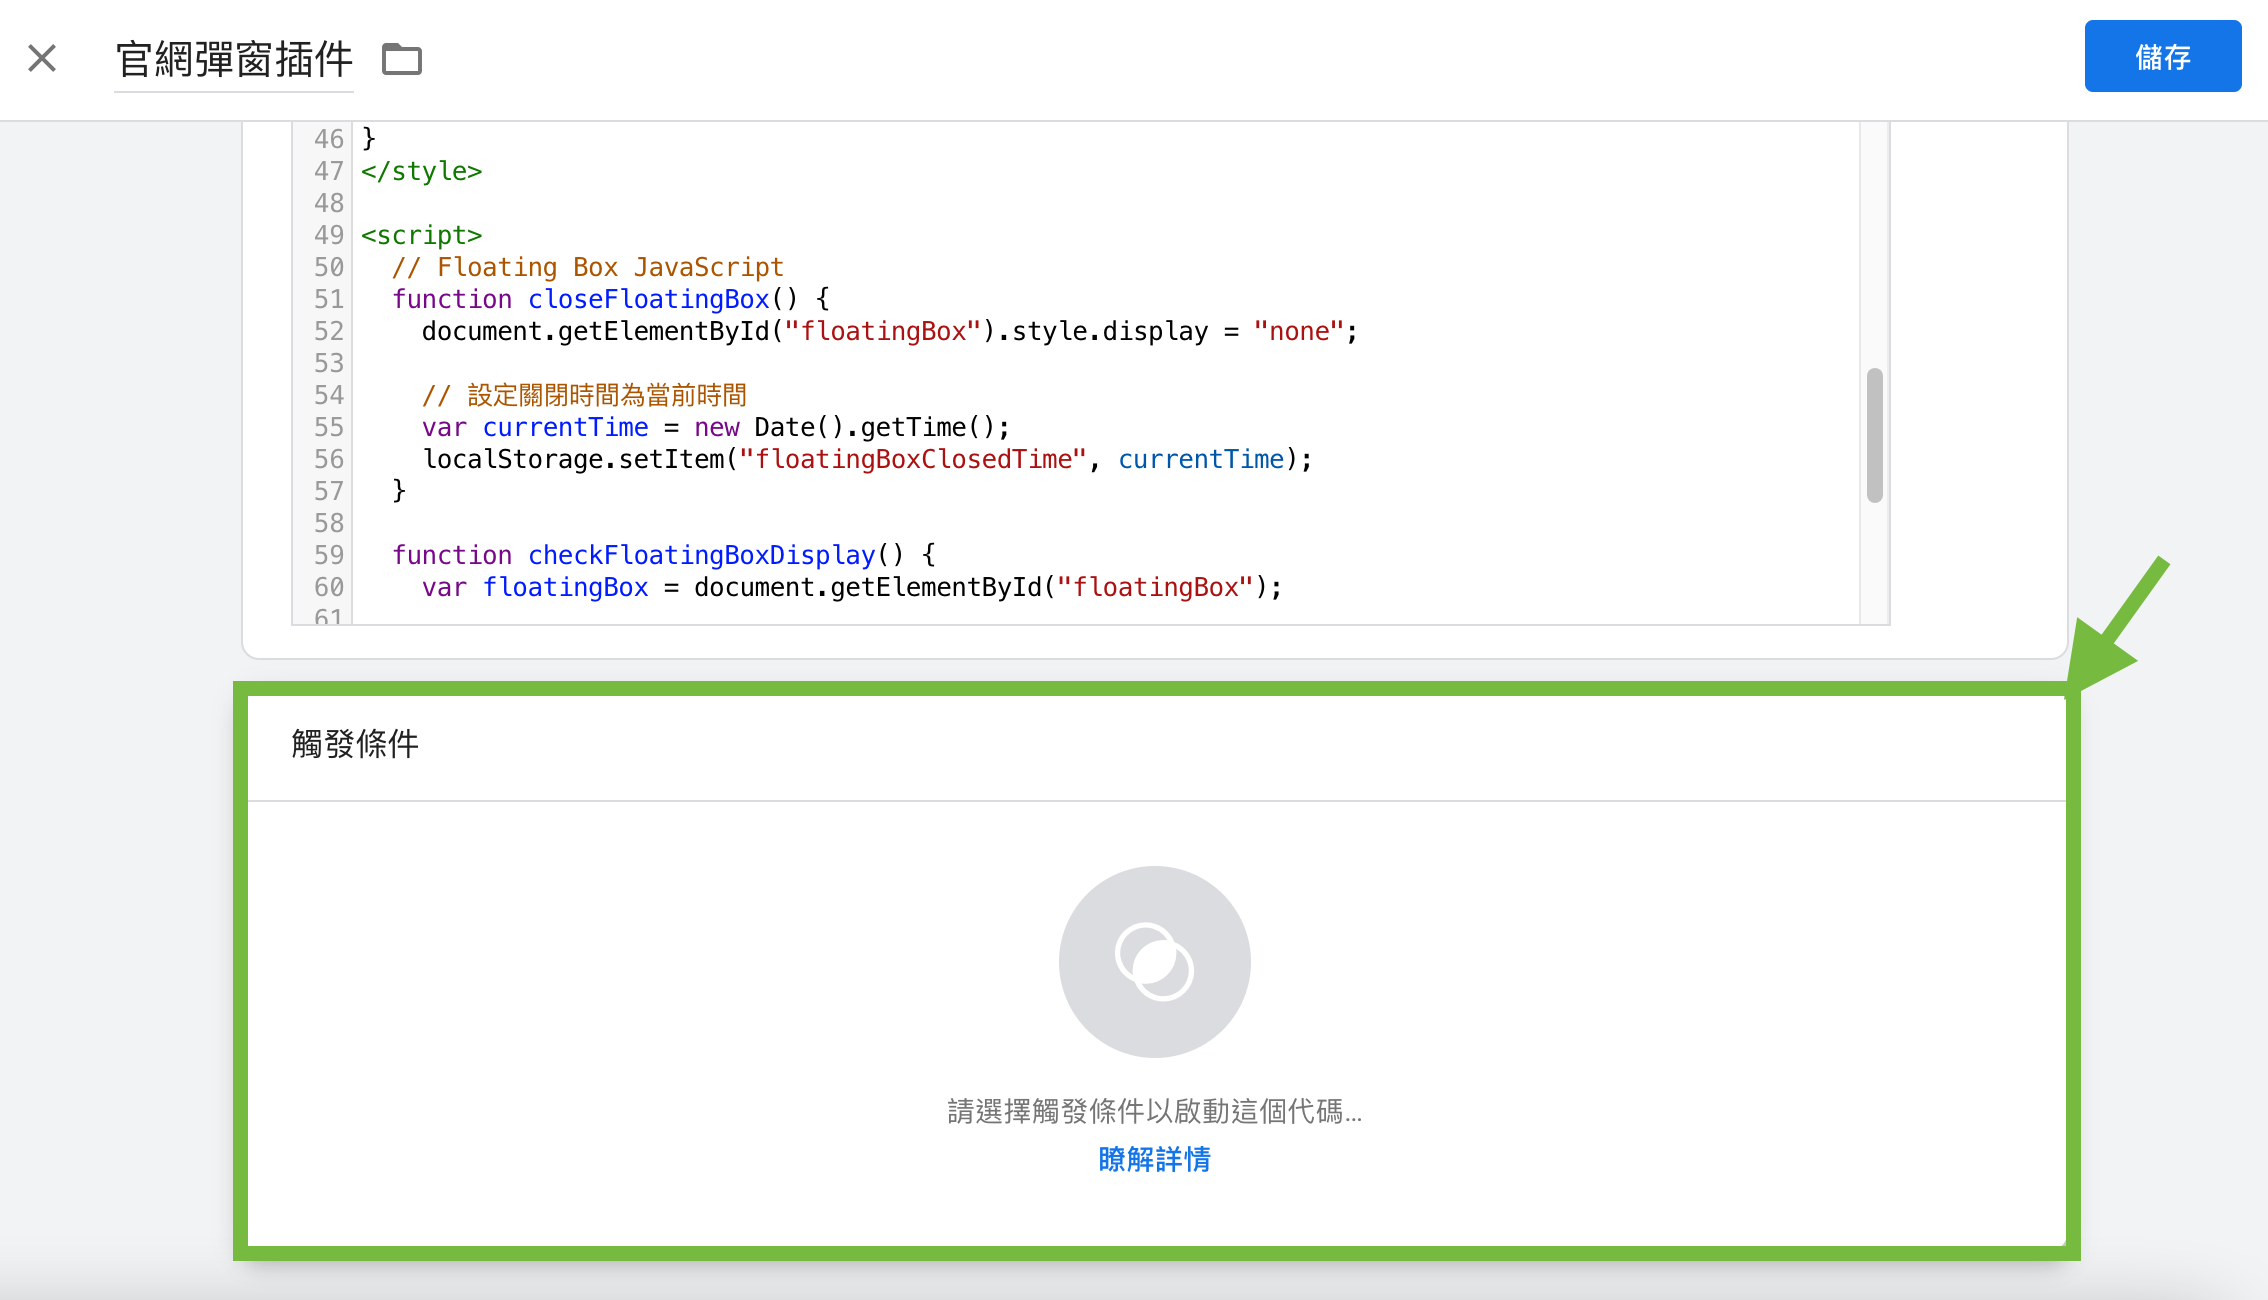Click the 觸發條件 section heading
Viewport: 2268px width, 1300px height.
tap(355, 744)
